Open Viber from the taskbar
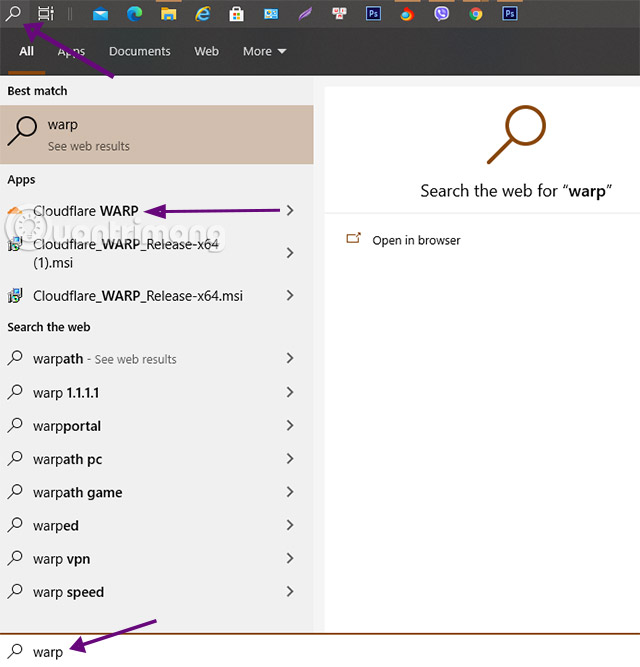The height and width of the screenshot is (667, 640). [441, 14]
